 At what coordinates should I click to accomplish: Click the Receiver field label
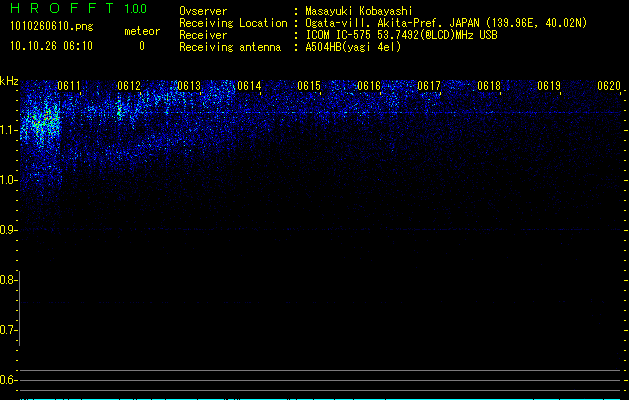click(203, 35)
